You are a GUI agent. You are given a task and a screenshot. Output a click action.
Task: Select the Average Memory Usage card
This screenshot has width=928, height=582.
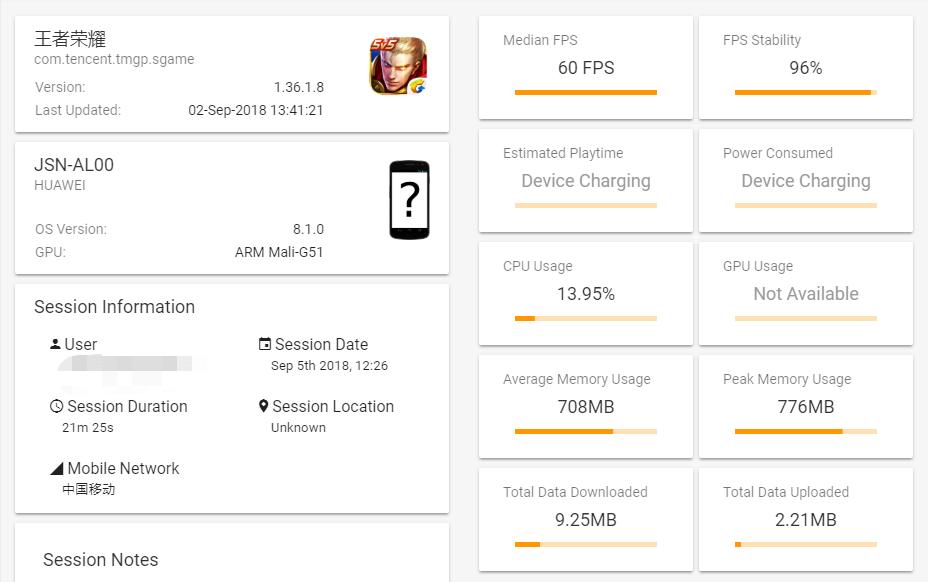pyautogui.click(x=585, y=406)
